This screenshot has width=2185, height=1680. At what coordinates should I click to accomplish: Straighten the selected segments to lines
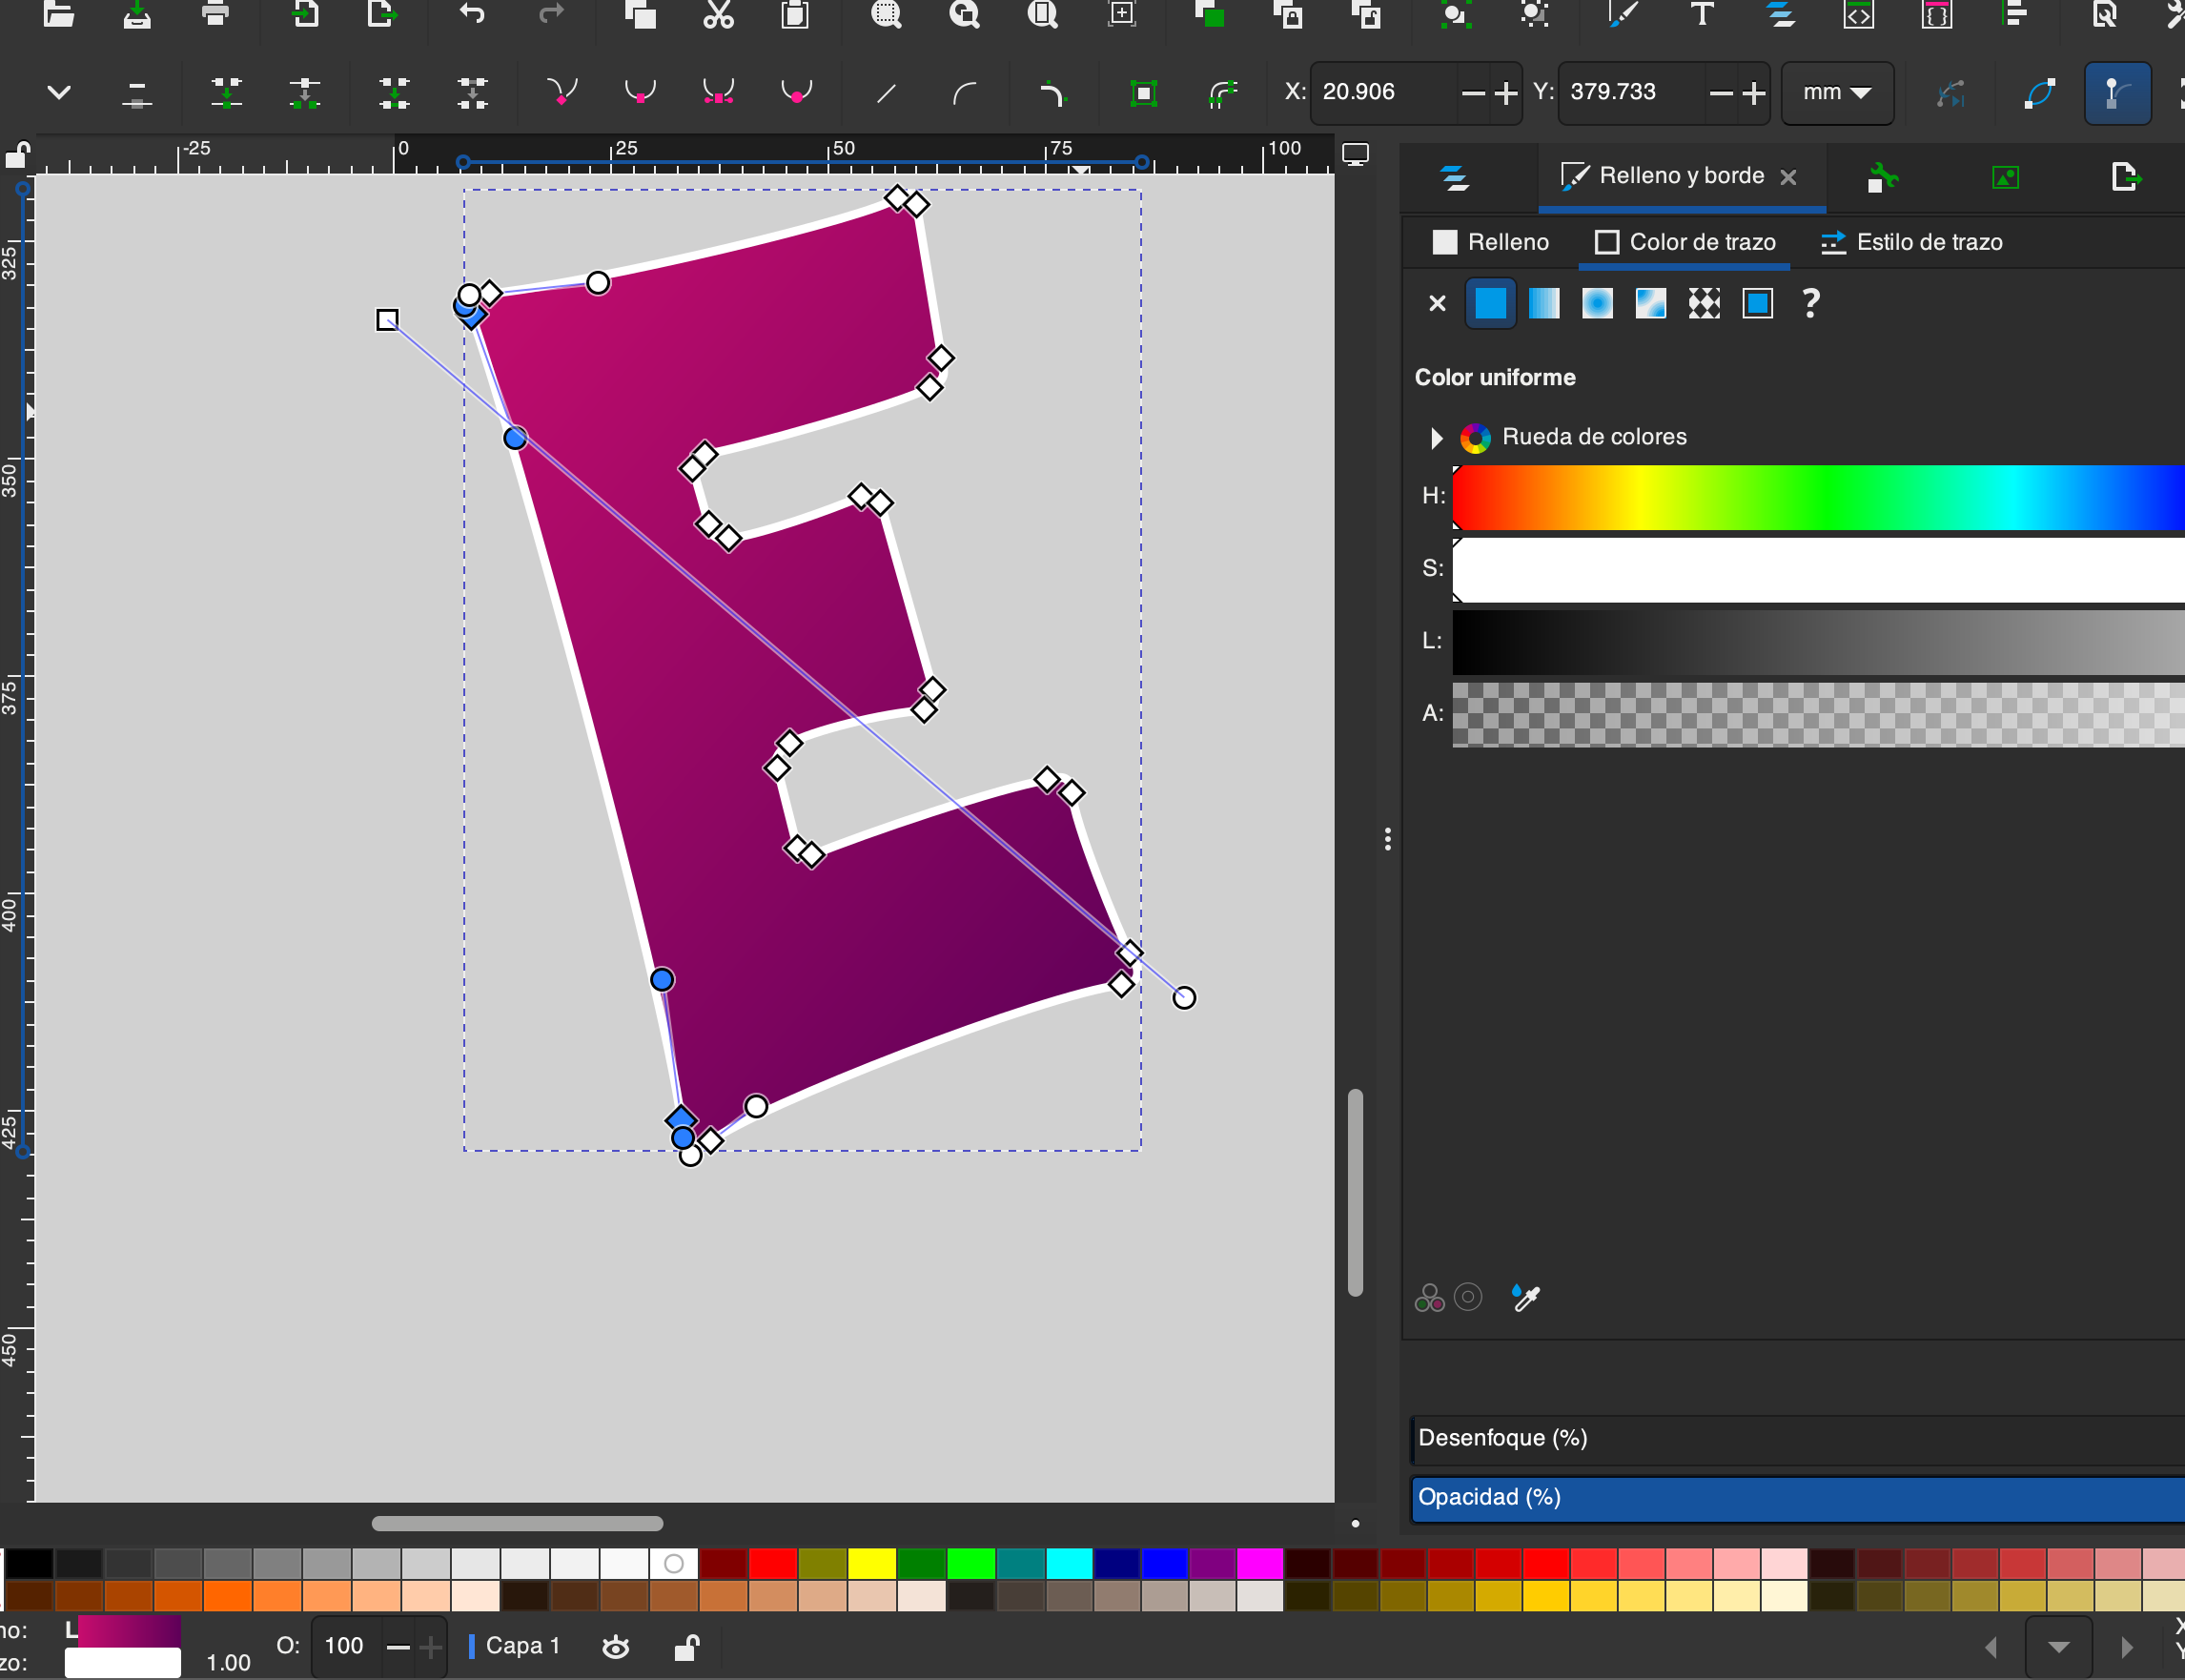(x=886, y=94)
